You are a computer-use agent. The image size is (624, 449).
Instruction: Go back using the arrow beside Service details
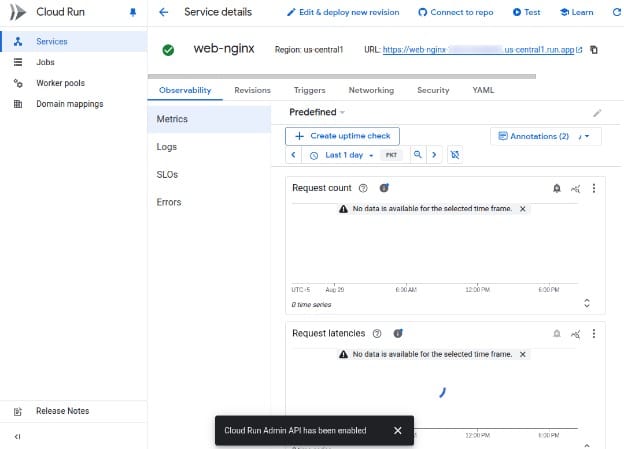[164, 12]
